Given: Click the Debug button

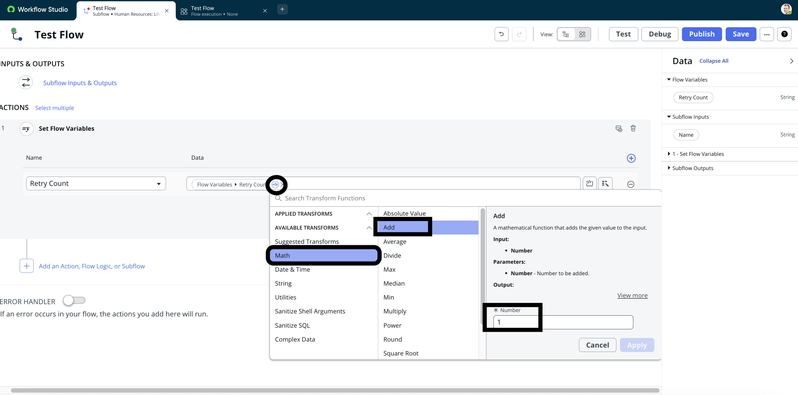Looking at the screenshot, I should 660,34.
